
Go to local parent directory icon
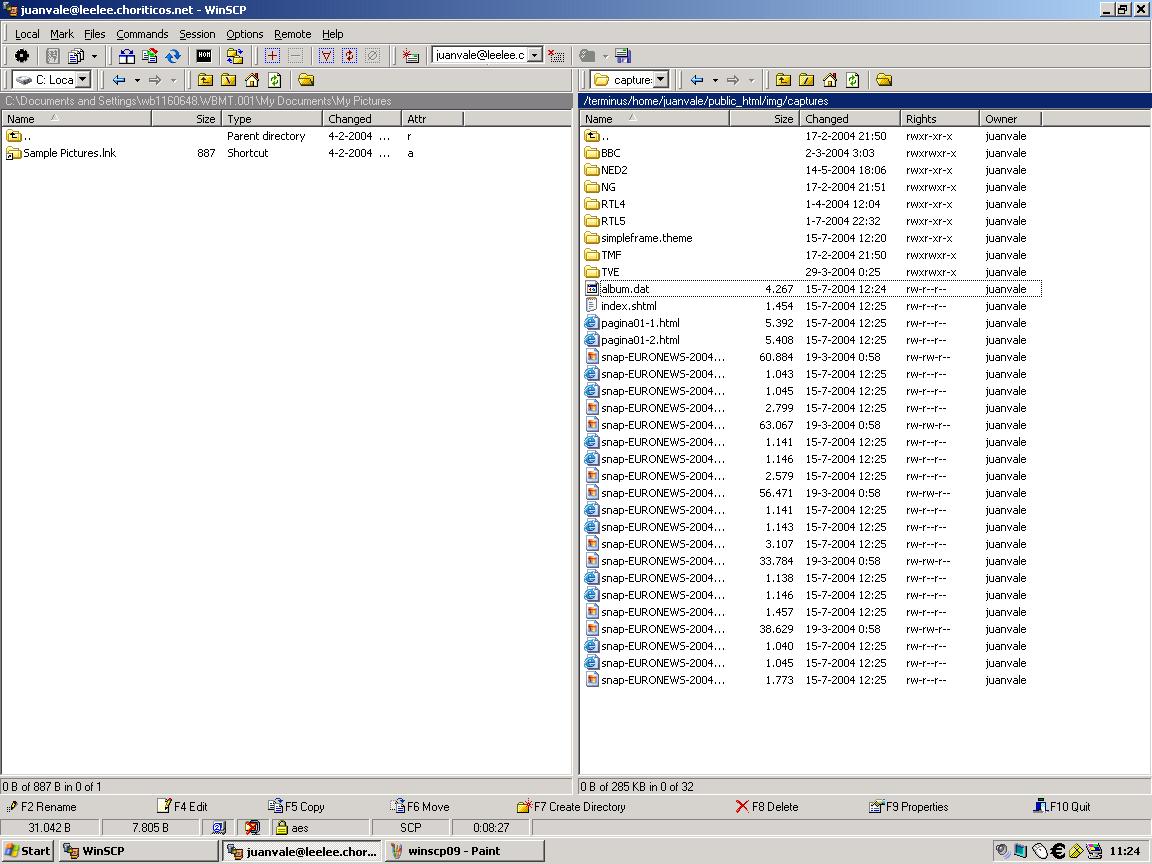pos(206,80)
